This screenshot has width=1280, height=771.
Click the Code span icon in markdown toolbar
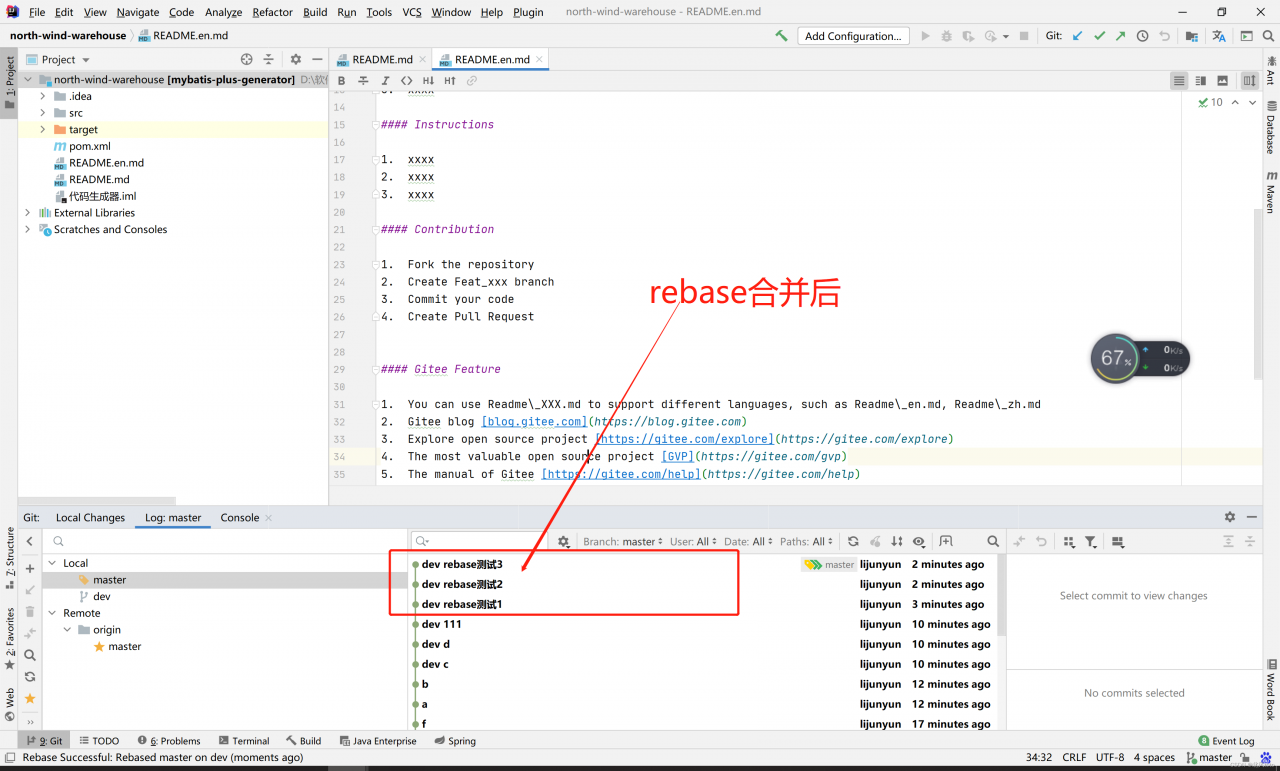(x=406, y=81)
